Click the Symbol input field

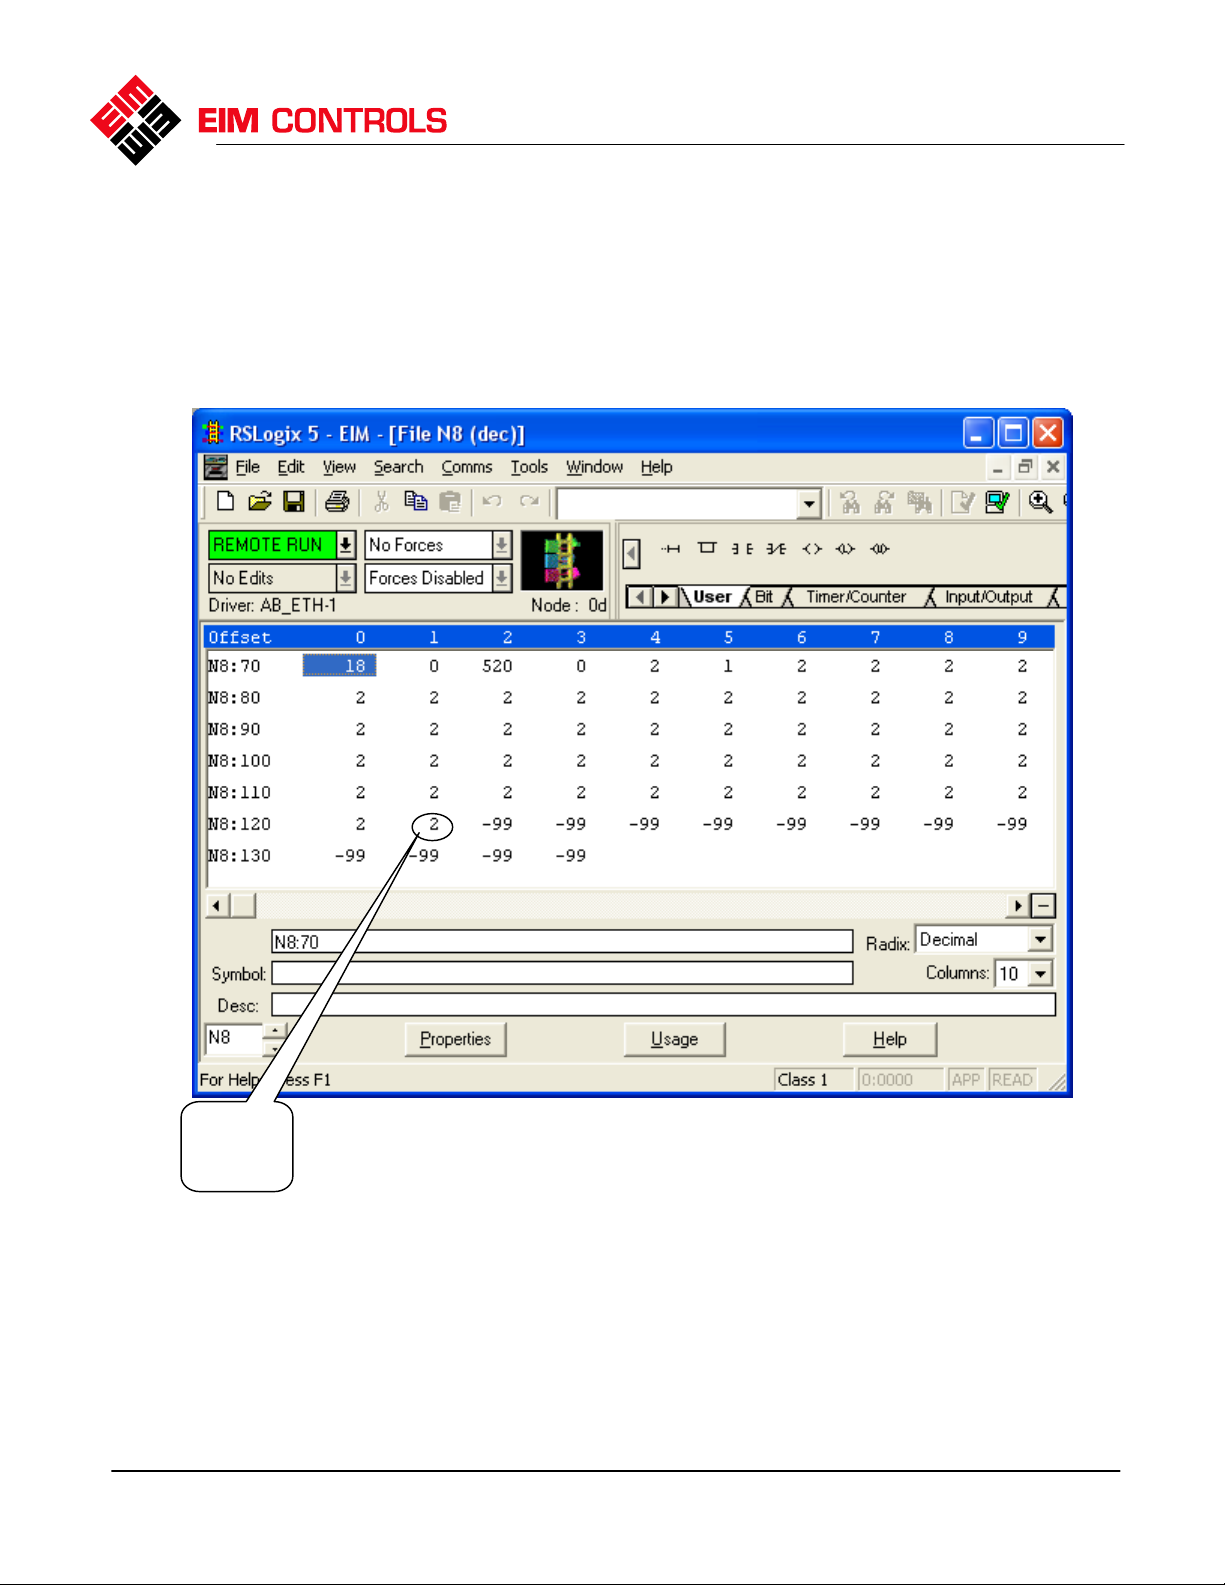[562, 974]
